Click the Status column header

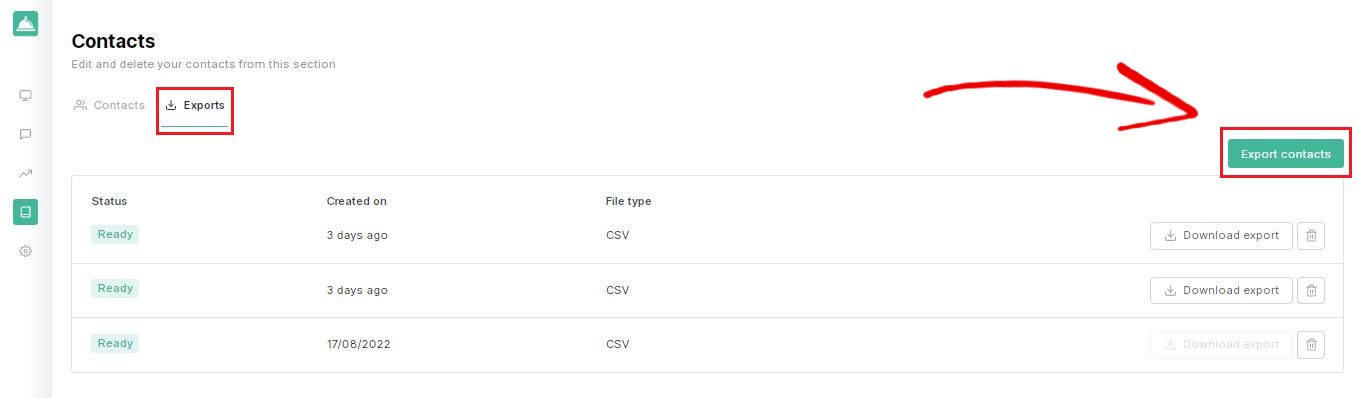pyautogui.click(x=109, y=201)
